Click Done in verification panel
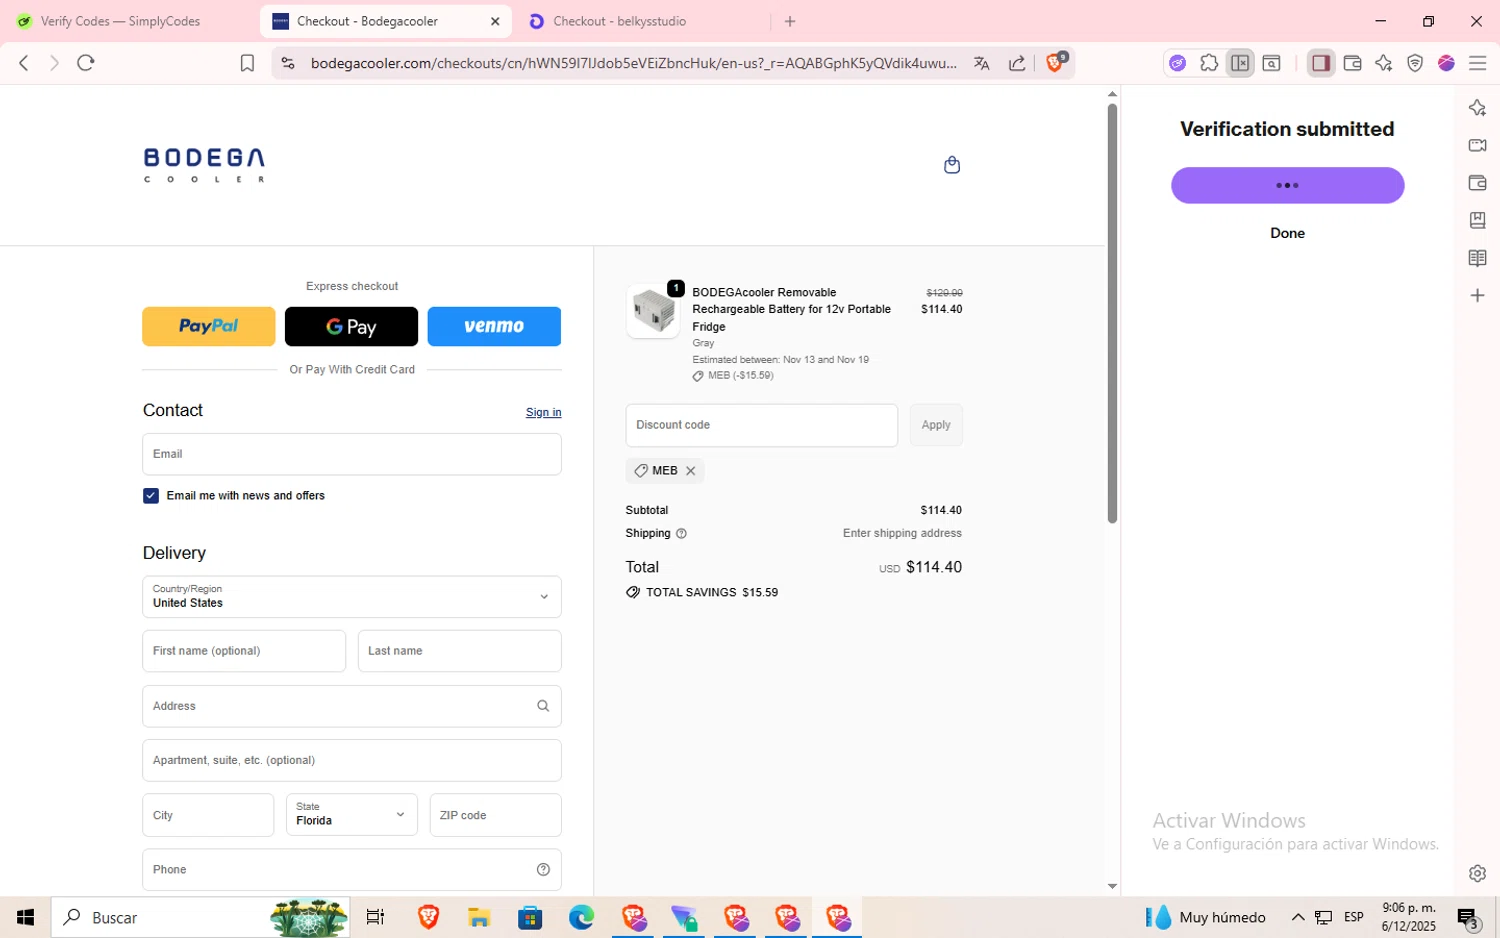The height and width of the screenshot is (938, 1500). coord(1287,233)
